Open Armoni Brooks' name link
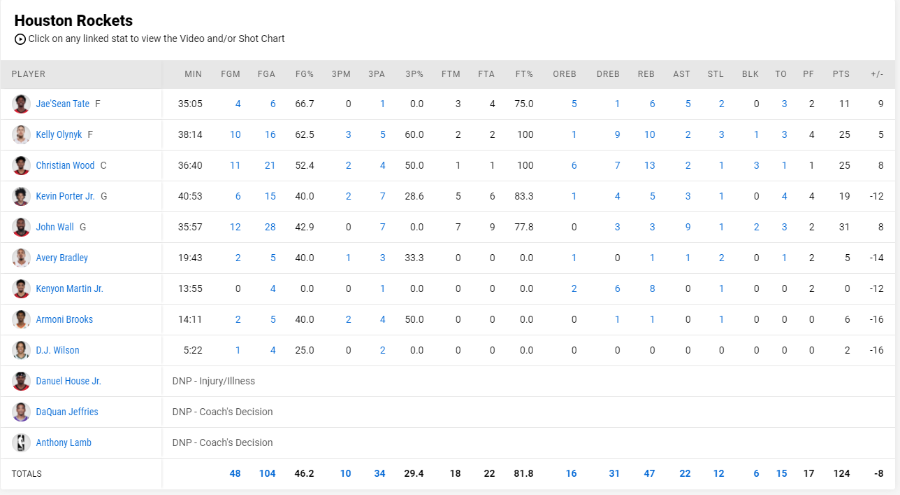The height and width of the screenshot is (495, 900). pos(64,319)
